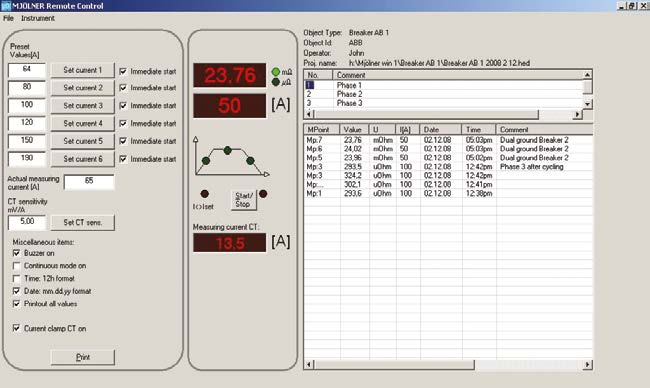Enable Continuous mode on checkbox
Image resolution: width=650 pixels, height=388 pixels.
[x=17, y=266]
